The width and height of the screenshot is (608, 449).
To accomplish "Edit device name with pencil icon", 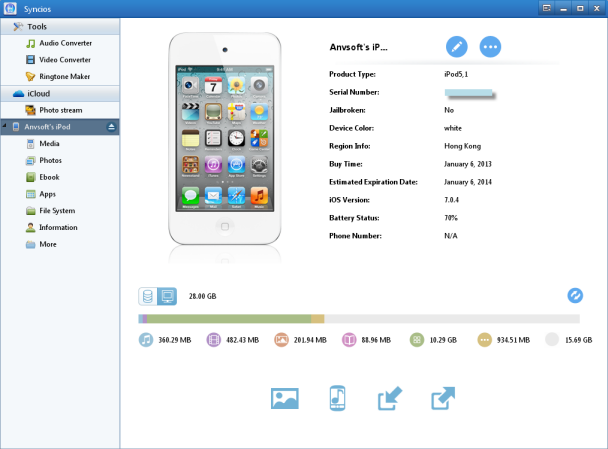I will click(x=457, y=47).
